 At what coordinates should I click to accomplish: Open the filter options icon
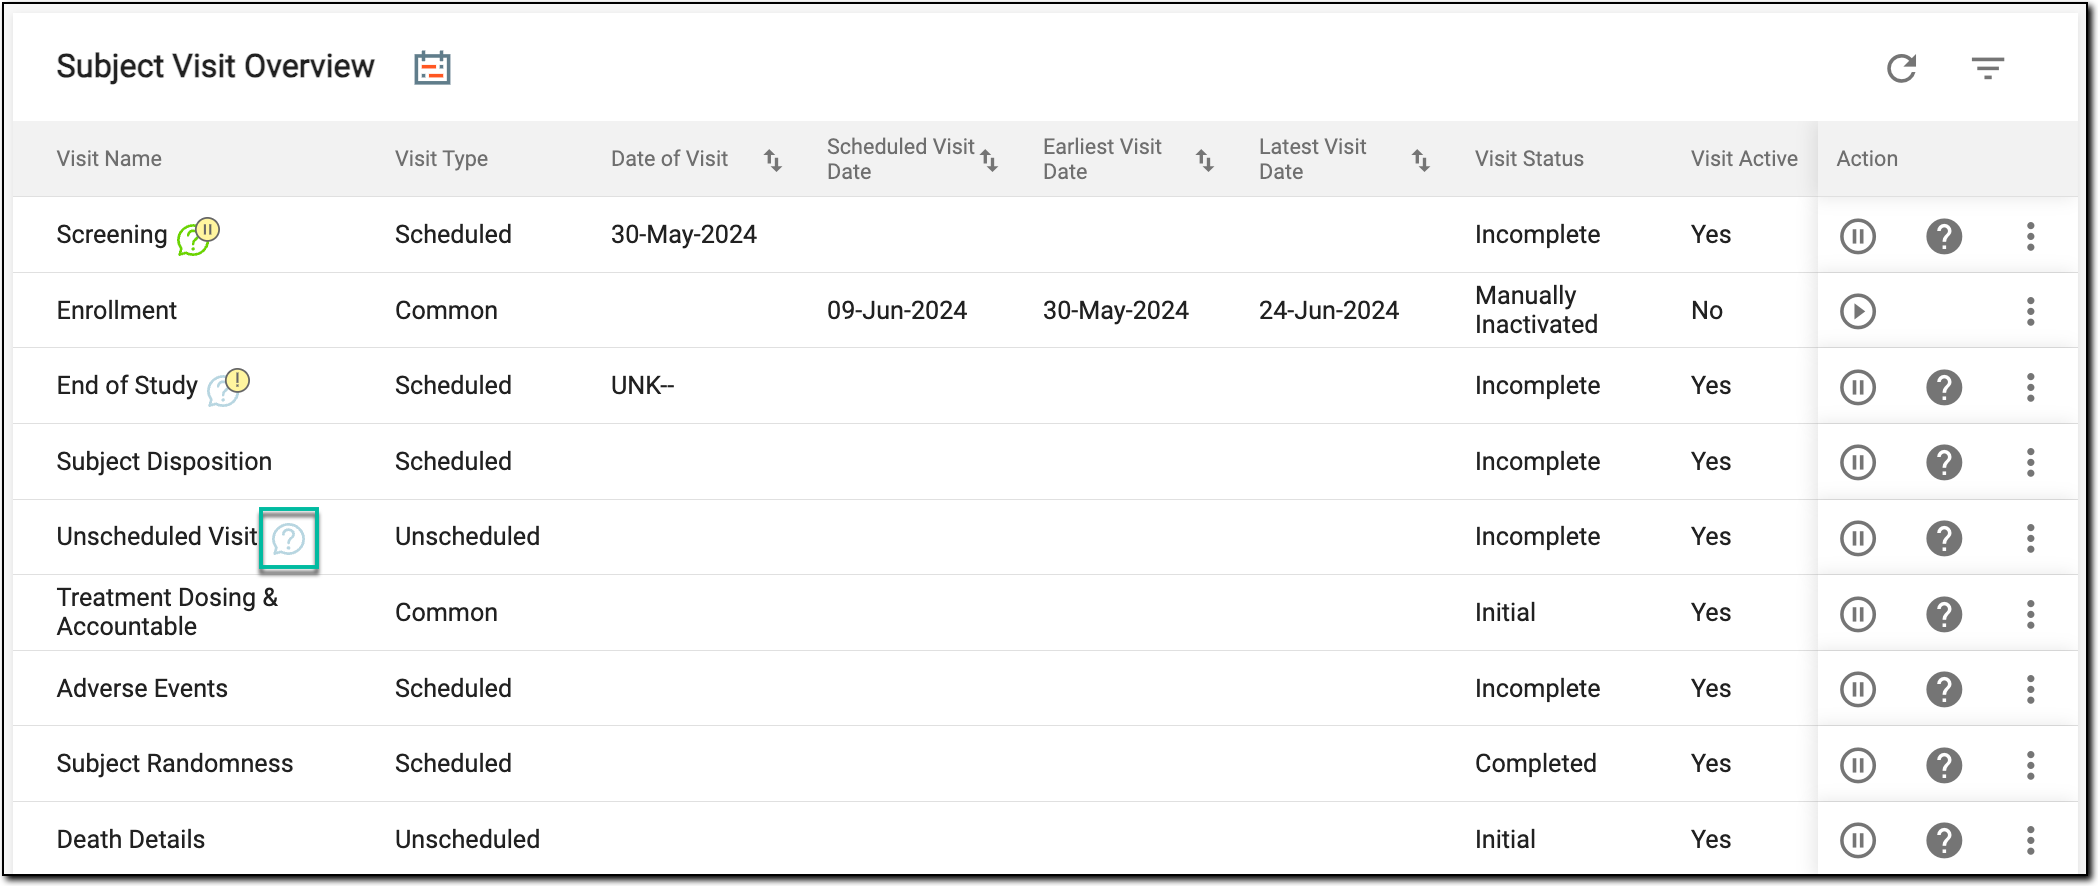(1987, 68)
